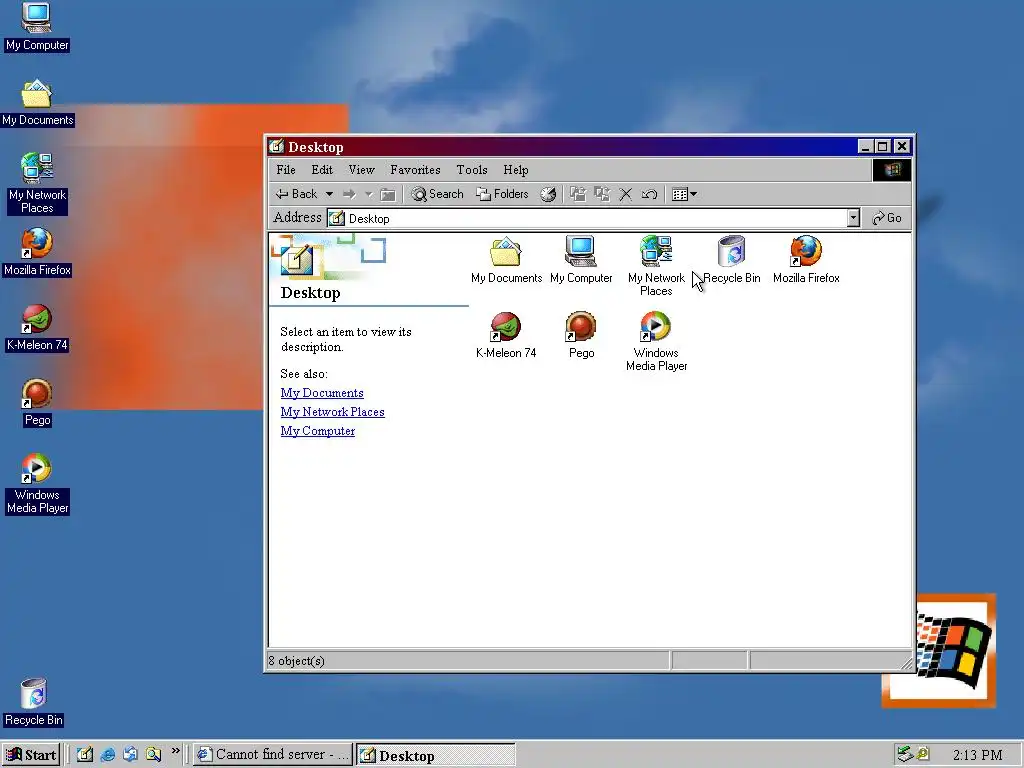Expand the Address bar dropdown

853,218
